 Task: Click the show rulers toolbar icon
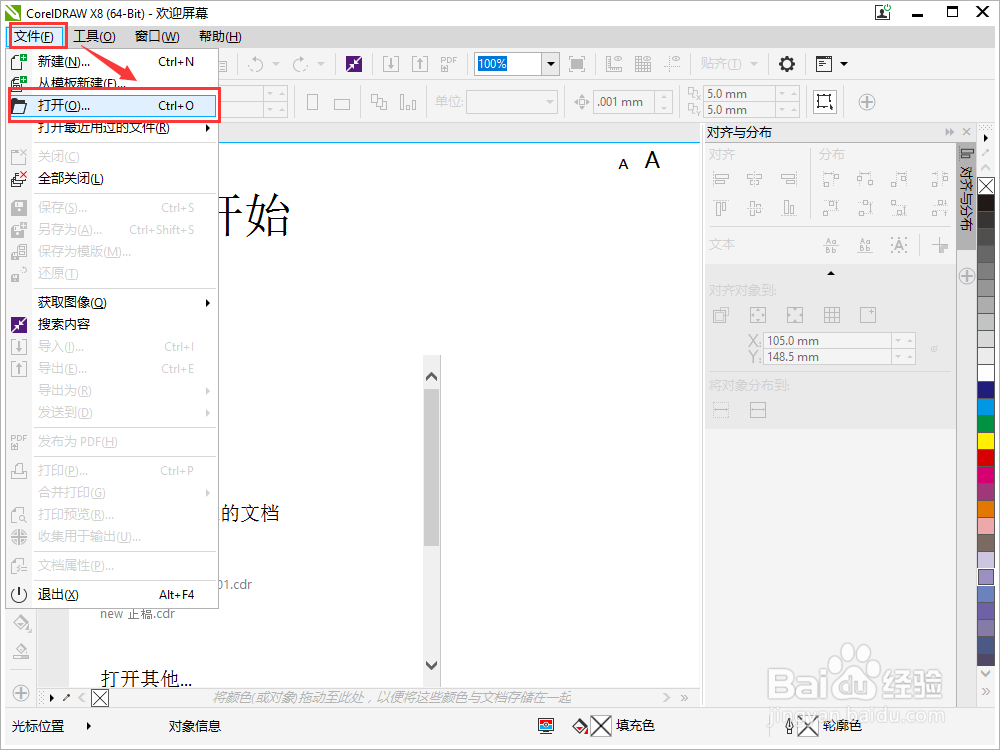tap(614, 64)
